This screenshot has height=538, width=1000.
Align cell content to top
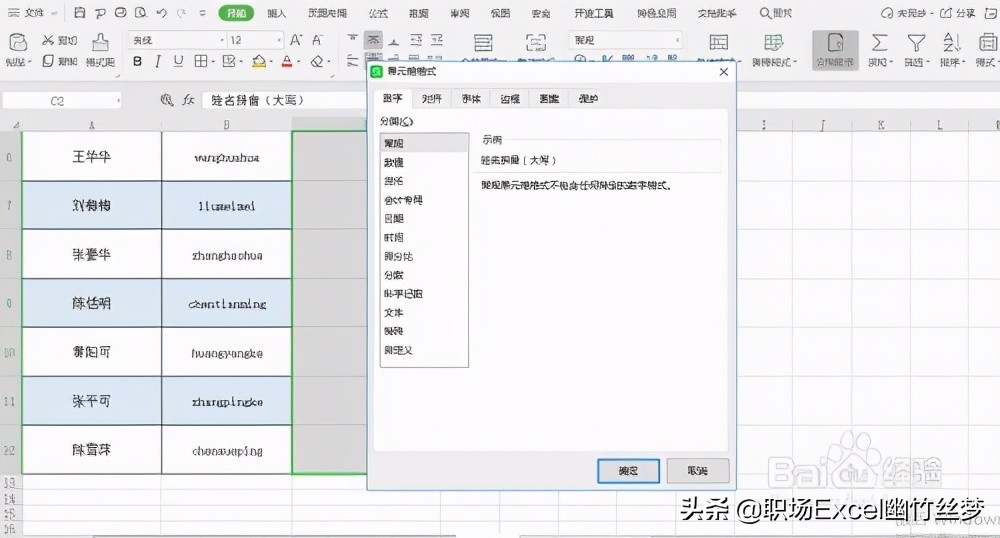[353, 40]
